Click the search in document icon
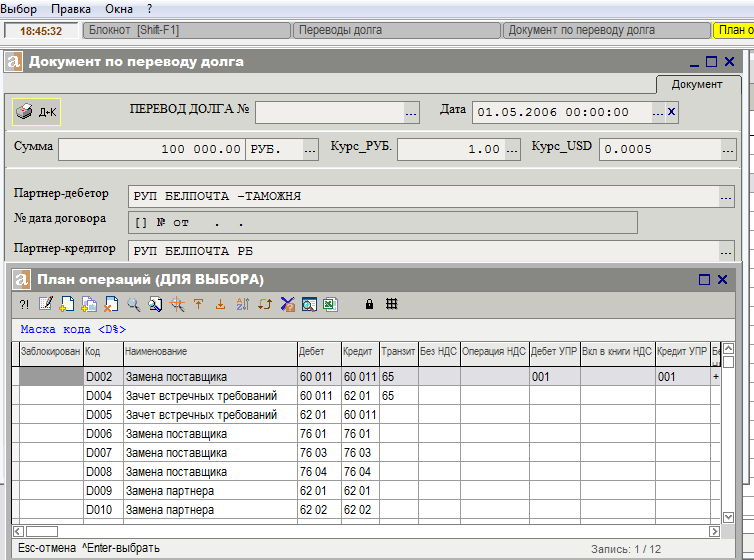Viewport: 754px width, 560px height. point(155,304)
